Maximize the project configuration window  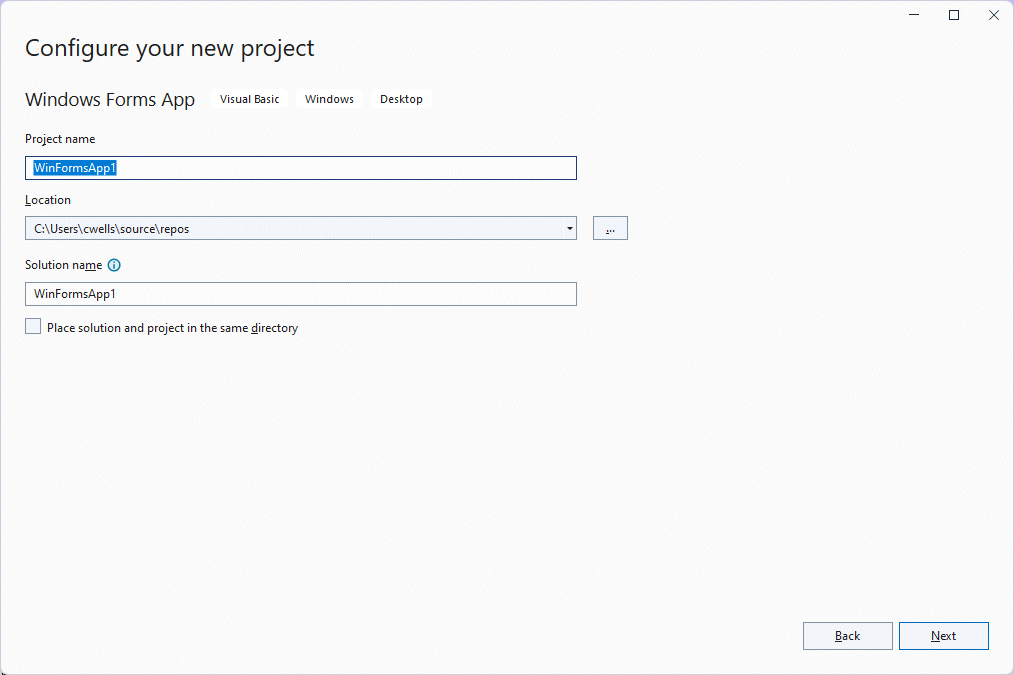[954, 15]
